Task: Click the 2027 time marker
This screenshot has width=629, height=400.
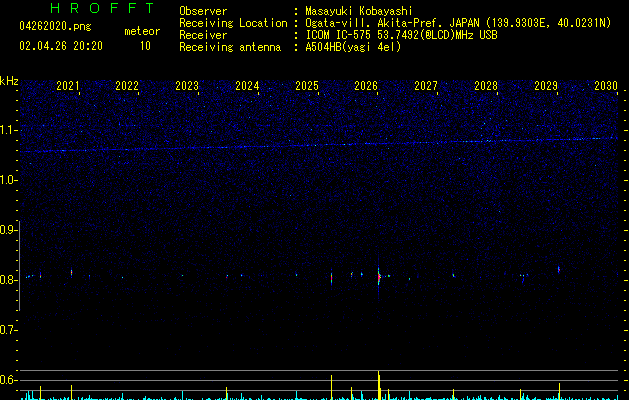Action: coord(426,86)
